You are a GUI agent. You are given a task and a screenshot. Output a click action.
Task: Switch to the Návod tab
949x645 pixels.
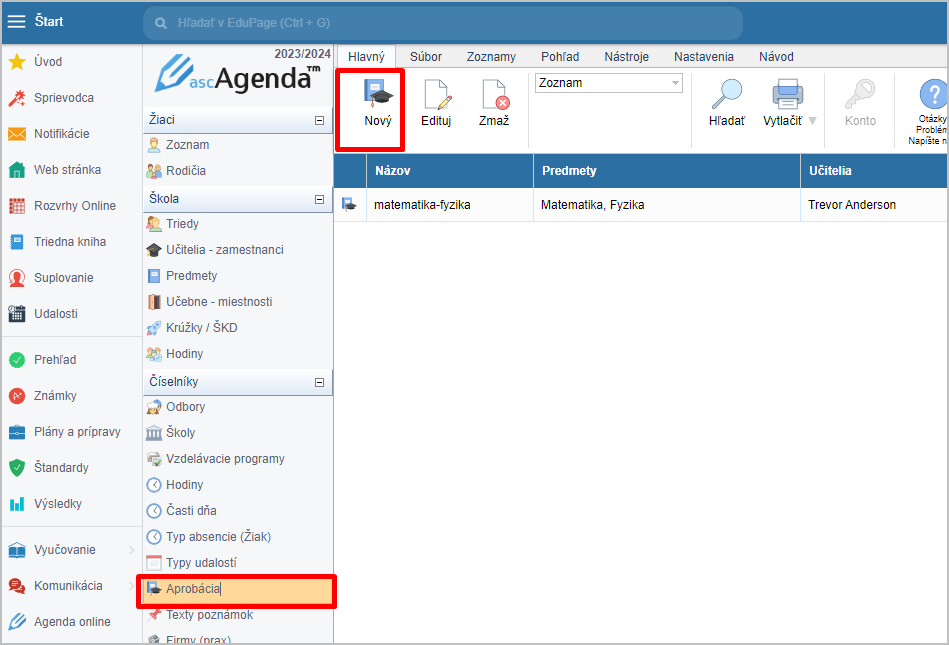(x=776, y=56)
